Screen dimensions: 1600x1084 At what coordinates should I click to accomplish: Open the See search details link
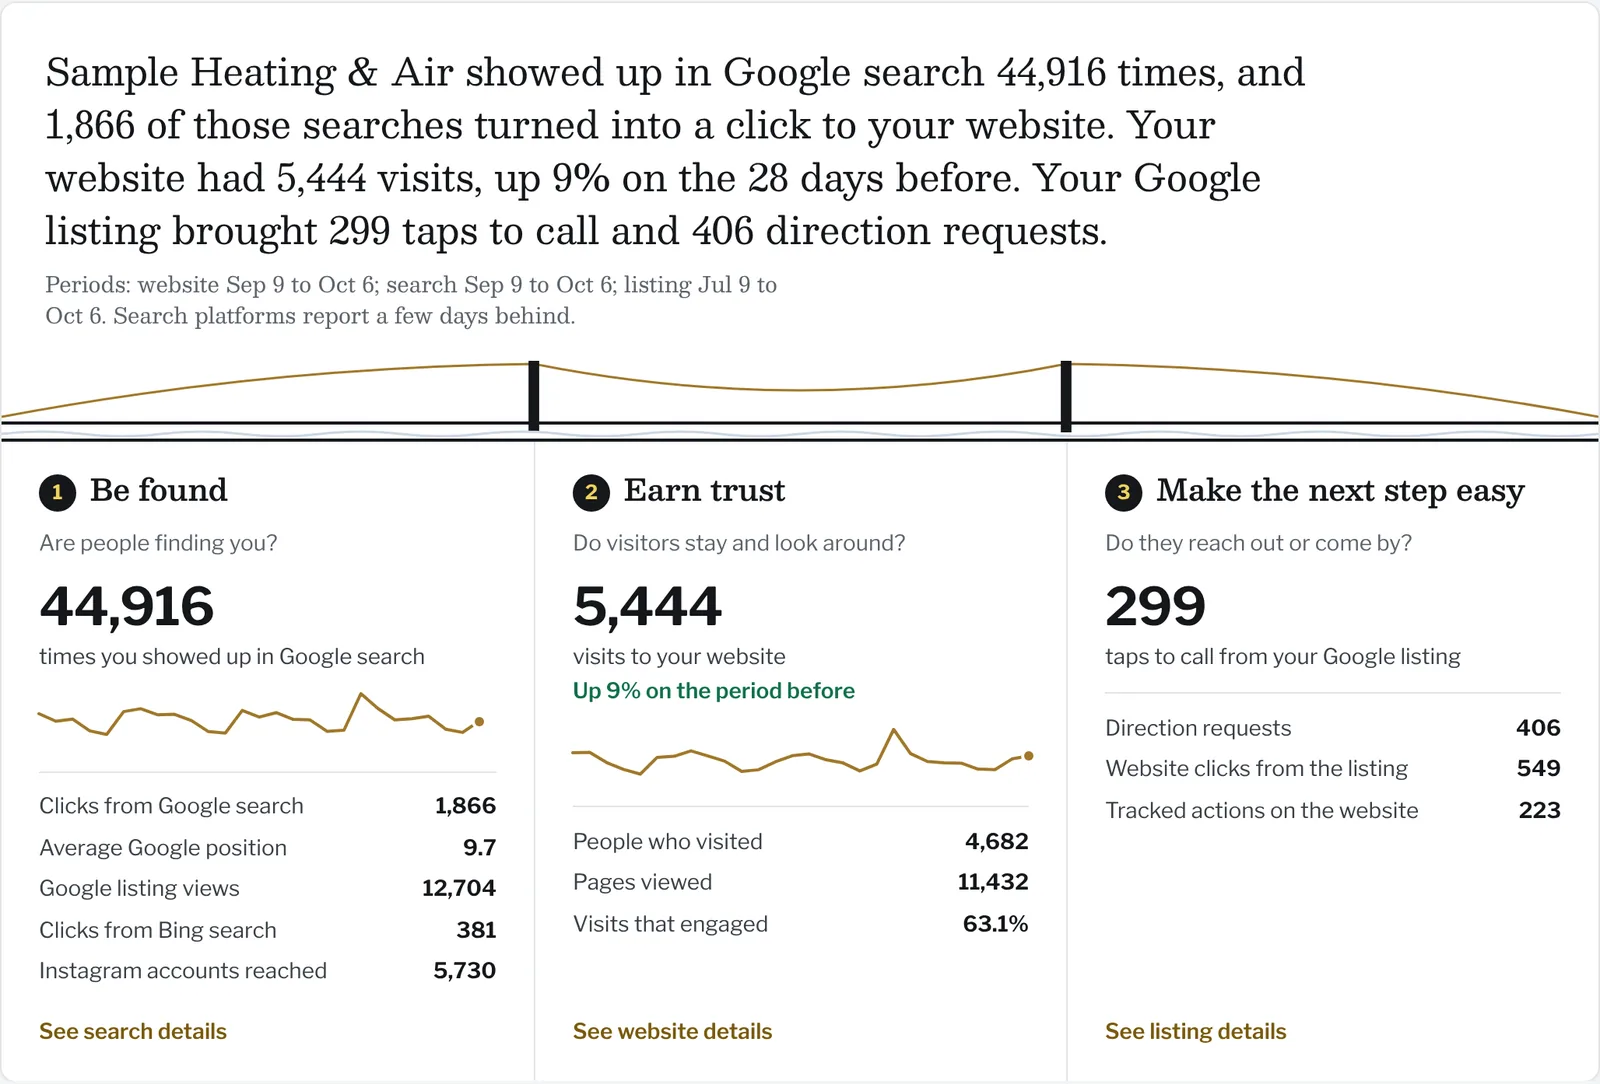click(x=133, y=1031)
